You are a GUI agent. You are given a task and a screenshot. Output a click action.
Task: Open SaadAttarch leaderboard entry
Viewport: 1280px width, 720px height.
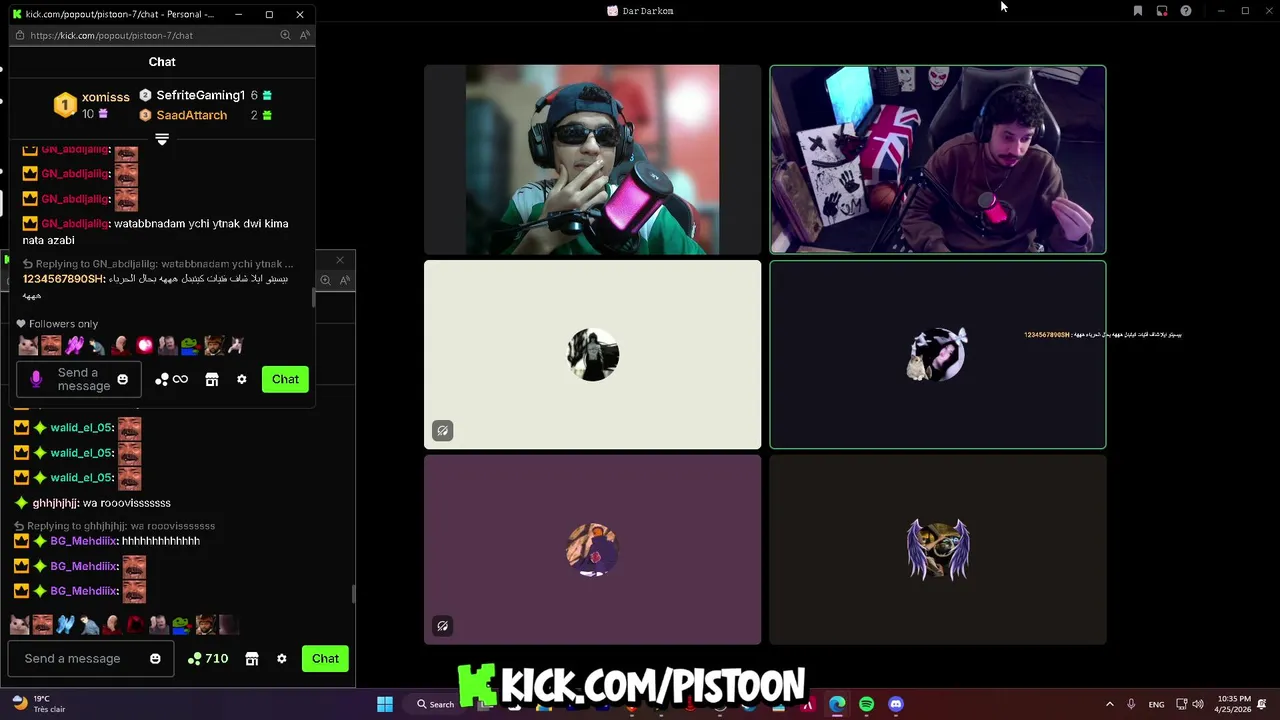tap(205, 115)
